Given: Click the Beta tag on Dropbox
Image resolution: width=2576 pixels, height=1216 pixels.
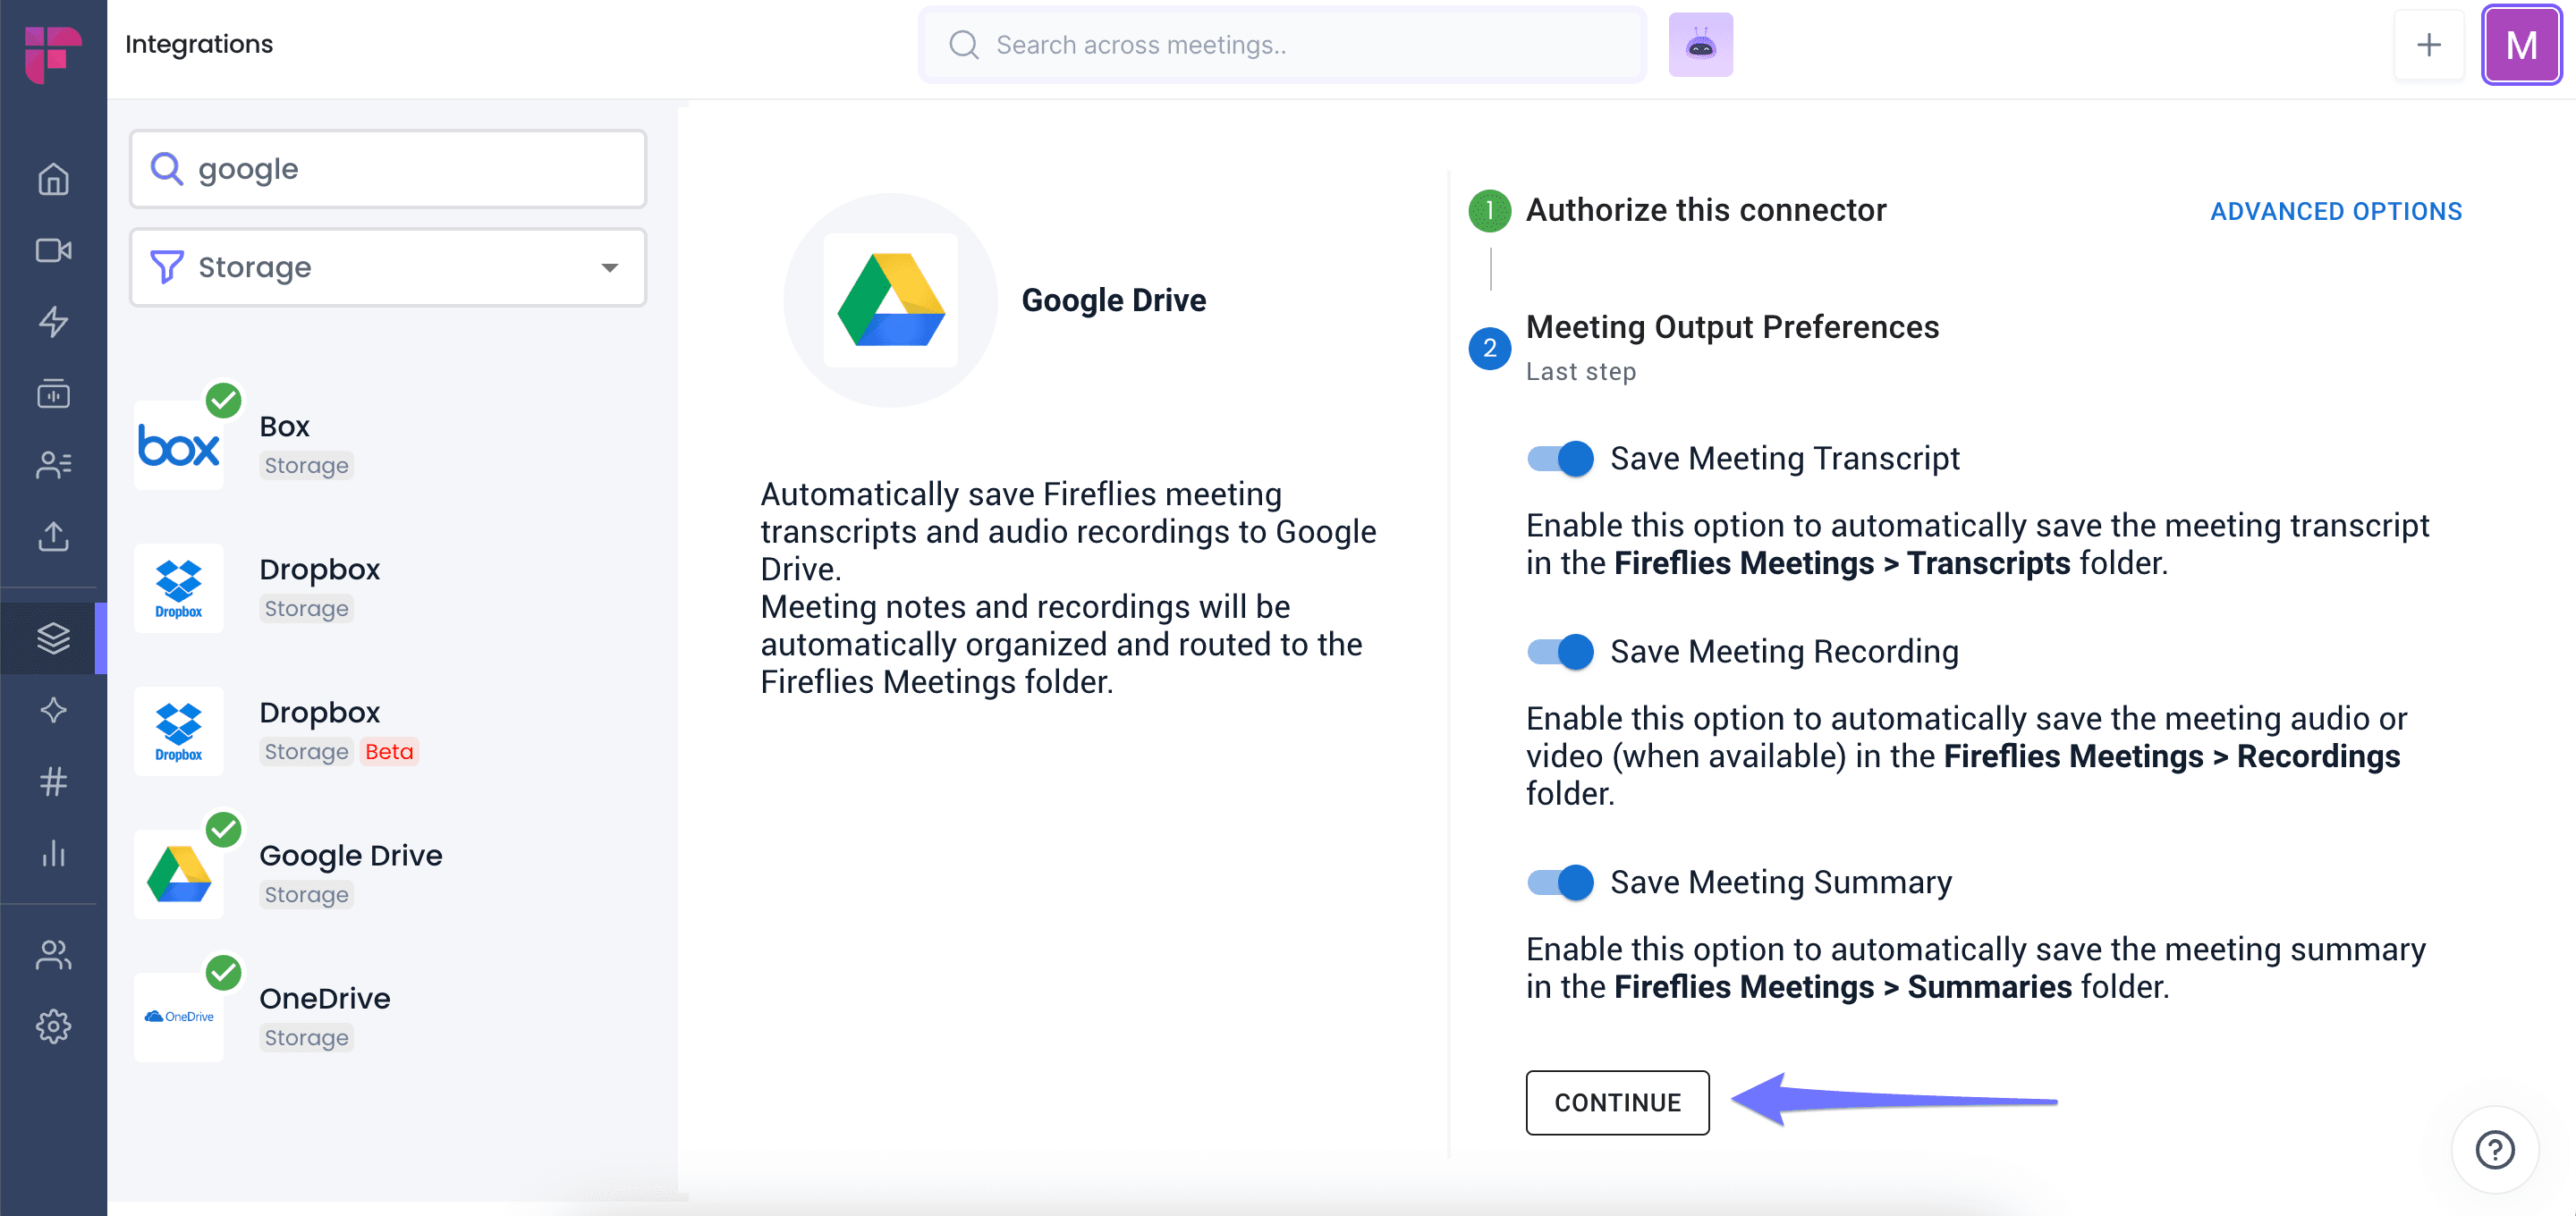Looking at the screenshot, I should (x=388, y=751).
